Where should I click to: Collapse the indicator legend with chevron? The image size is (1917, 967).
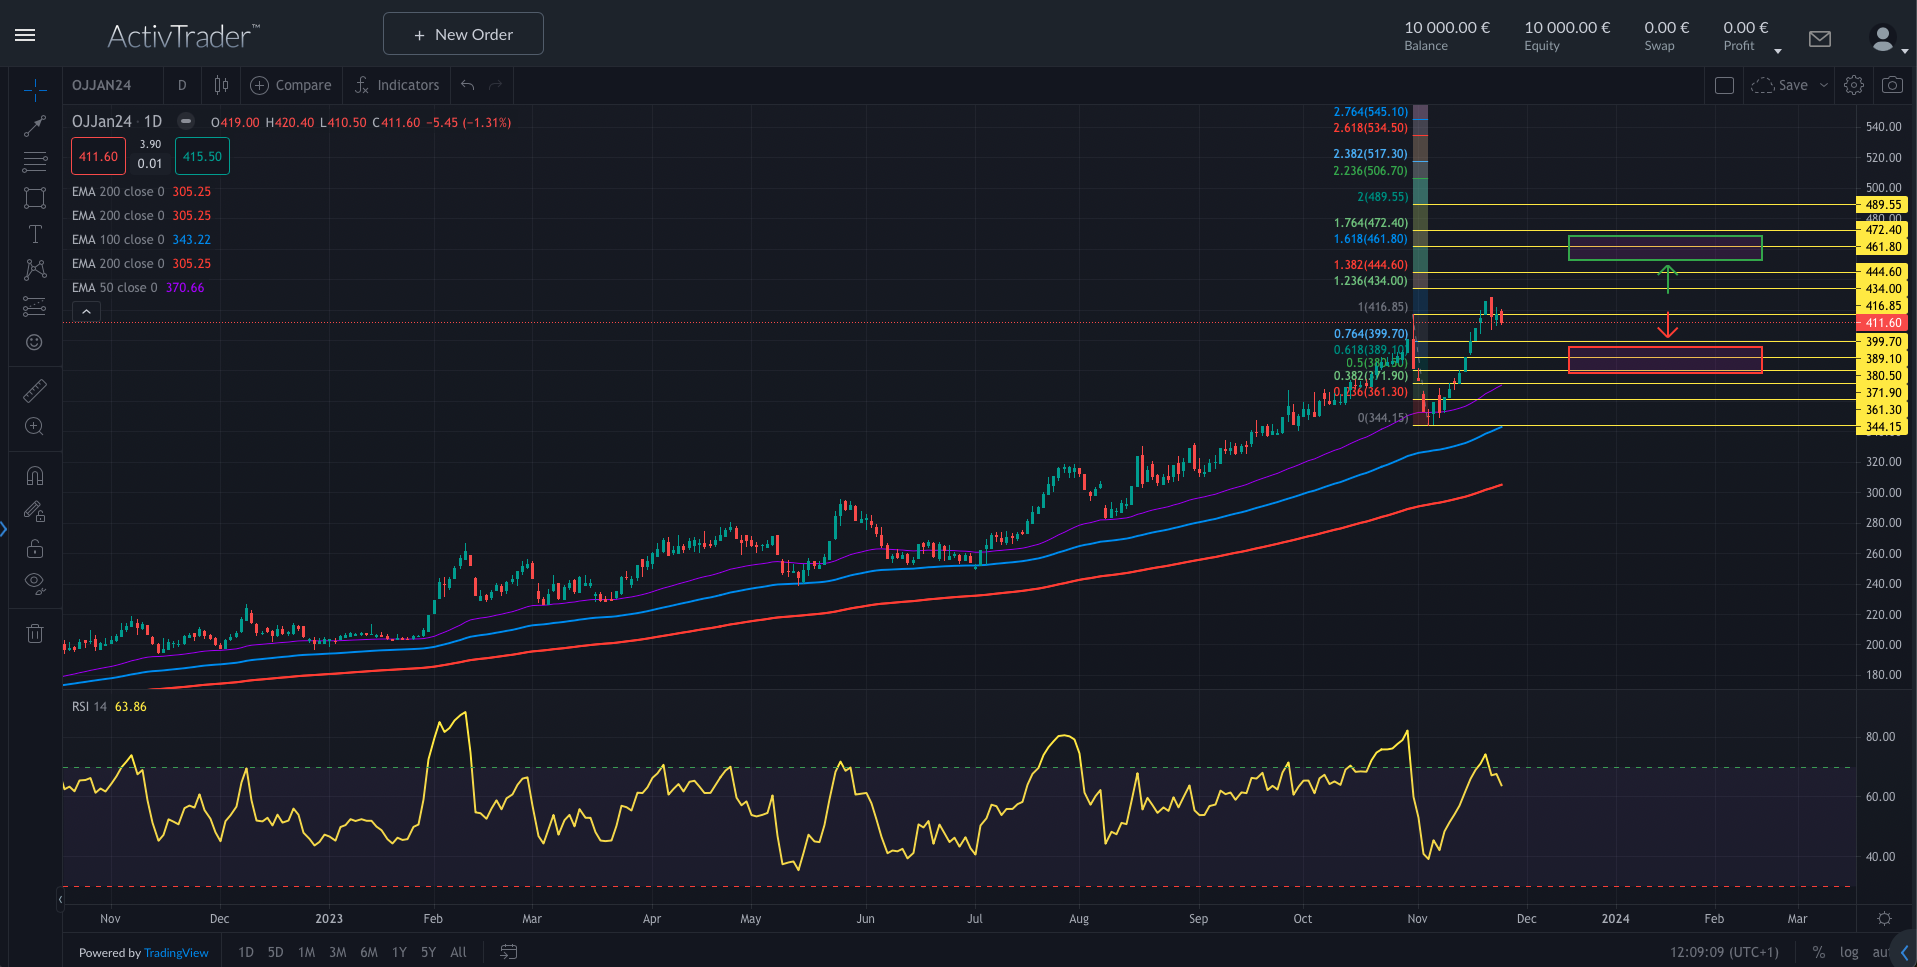click(x=87, y=312)
